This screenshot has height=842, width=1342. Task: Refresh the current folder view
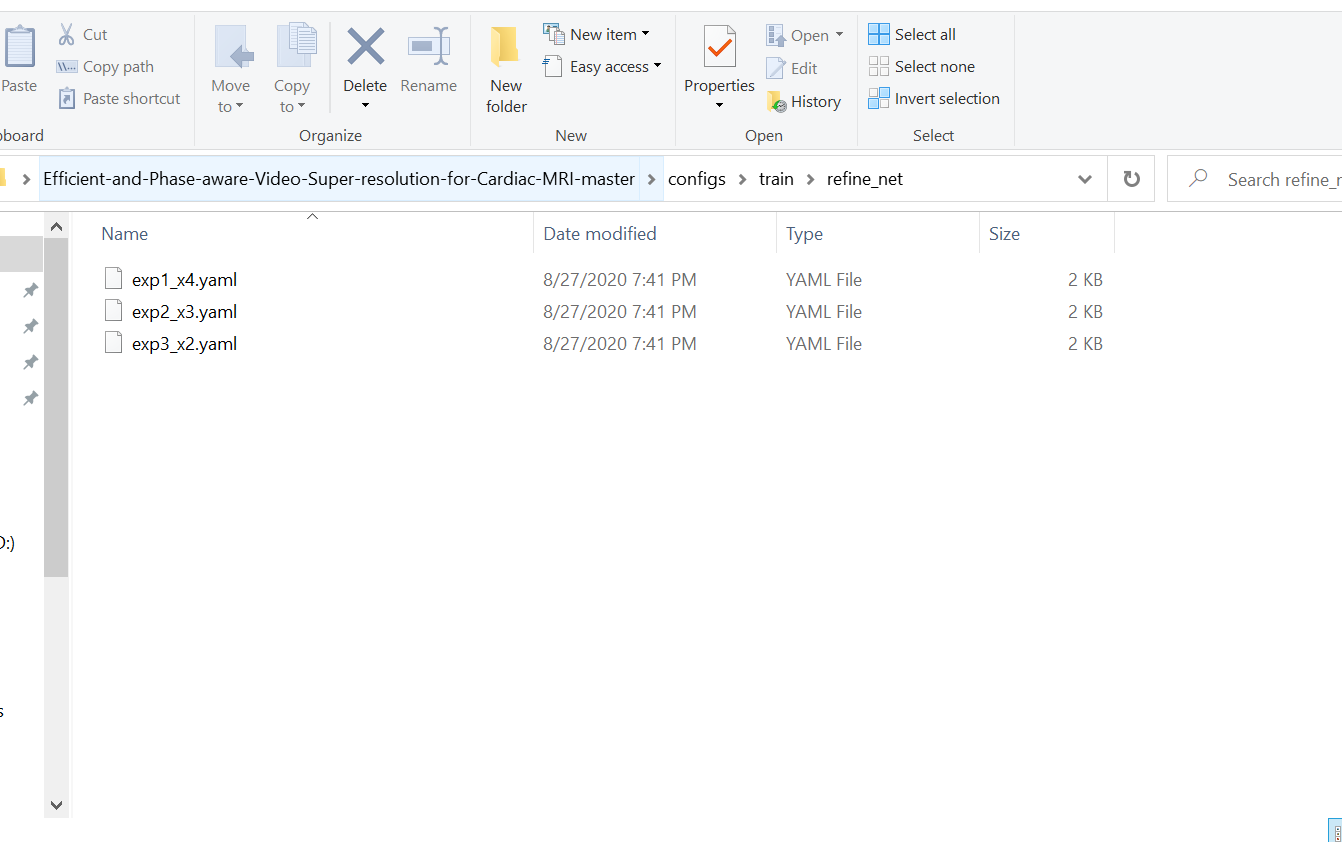[1131, 178]
